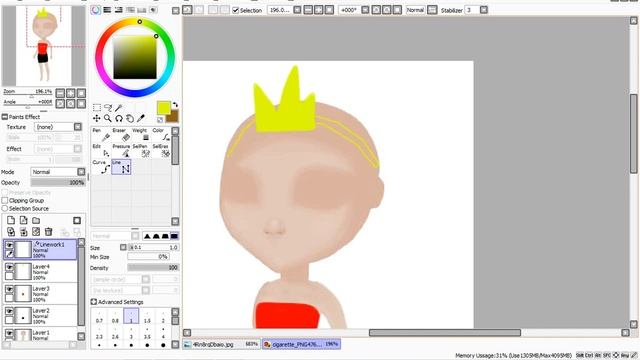The width and height of the screenshot is (640, 360).
Task: Adjust the layer Opacity slider
Action: click(x=58, y=182)
